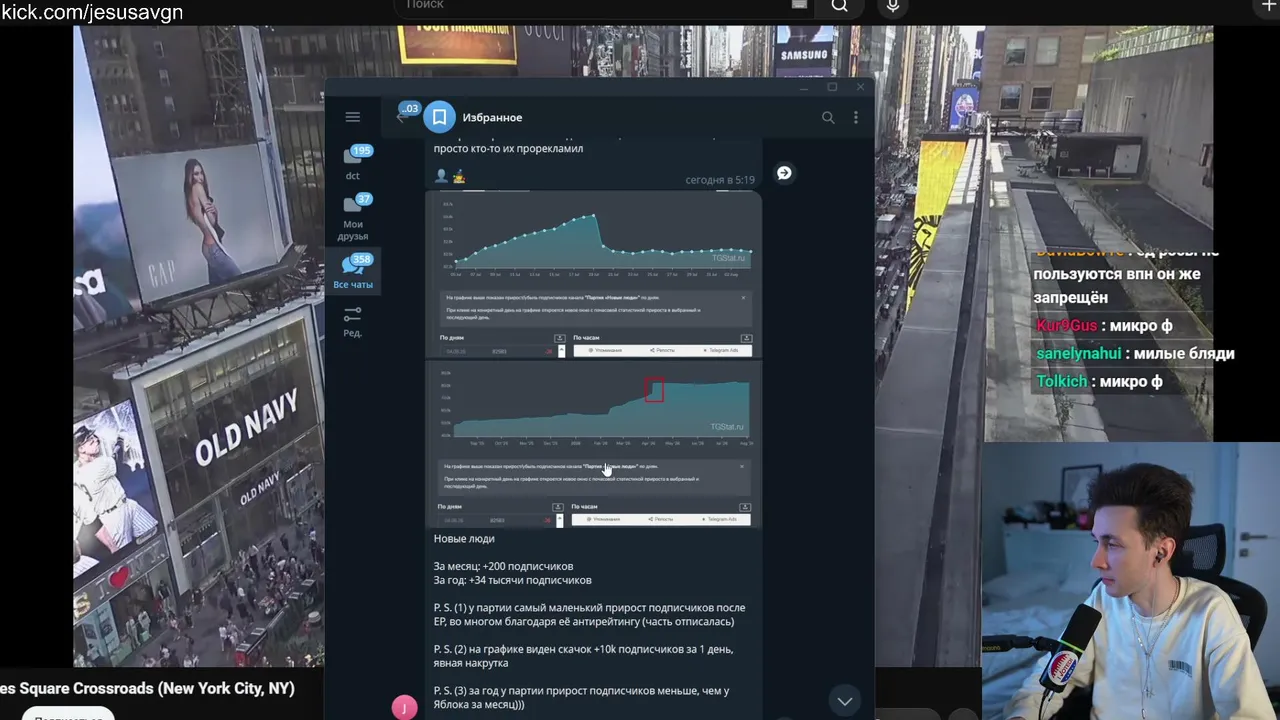Click the magnifier search button at top

tap(840, 6)
